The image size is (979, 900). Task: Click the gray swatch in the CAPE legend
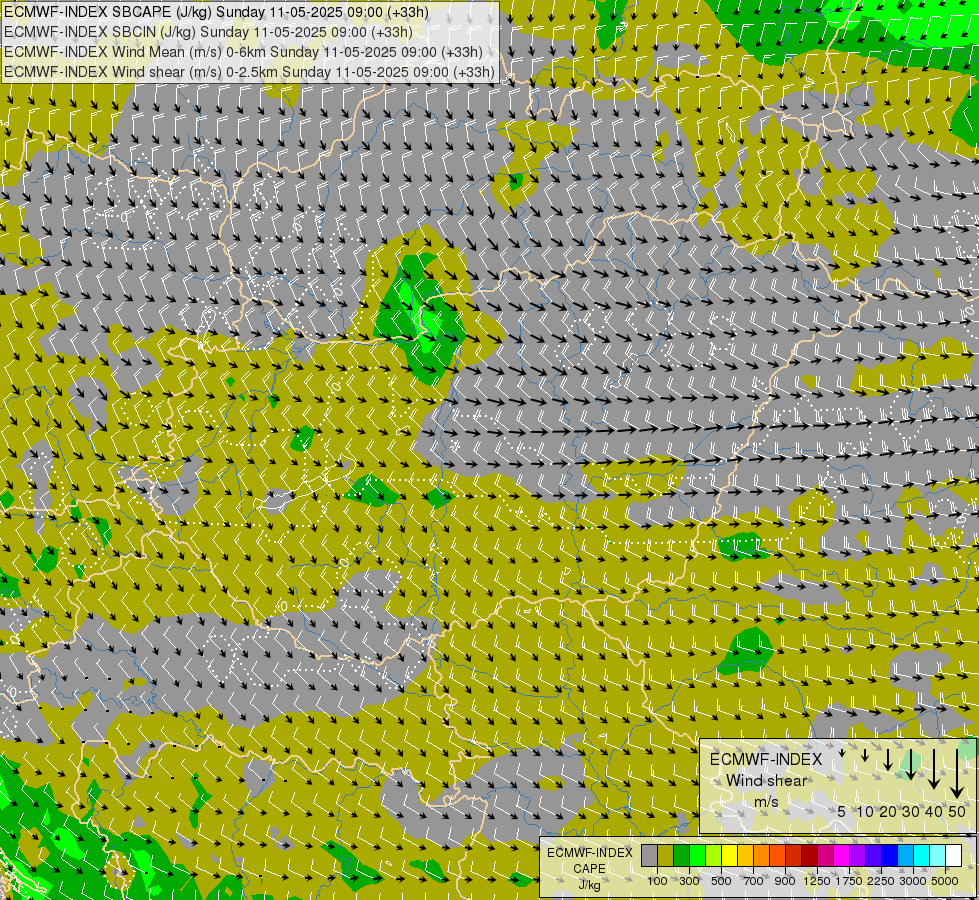coord(649,855)
